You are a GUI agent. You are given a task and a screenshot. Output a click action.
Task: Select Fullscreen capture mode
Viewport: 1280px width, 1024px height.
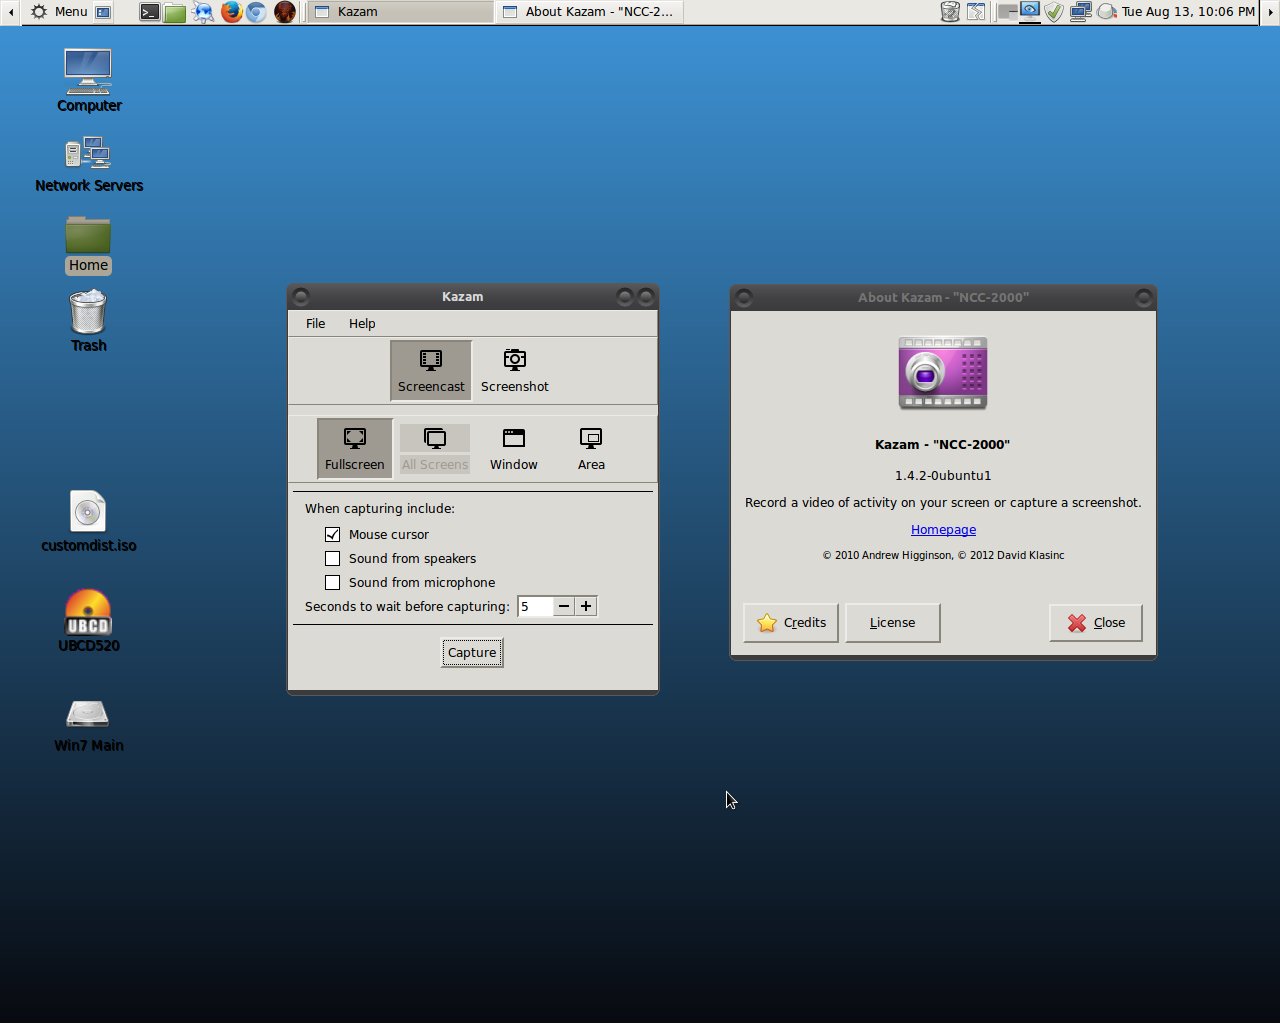[354, 447]
